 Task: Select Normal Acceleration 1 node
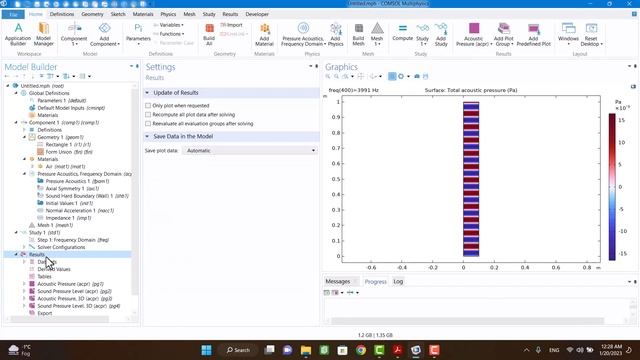coord(80,211)
